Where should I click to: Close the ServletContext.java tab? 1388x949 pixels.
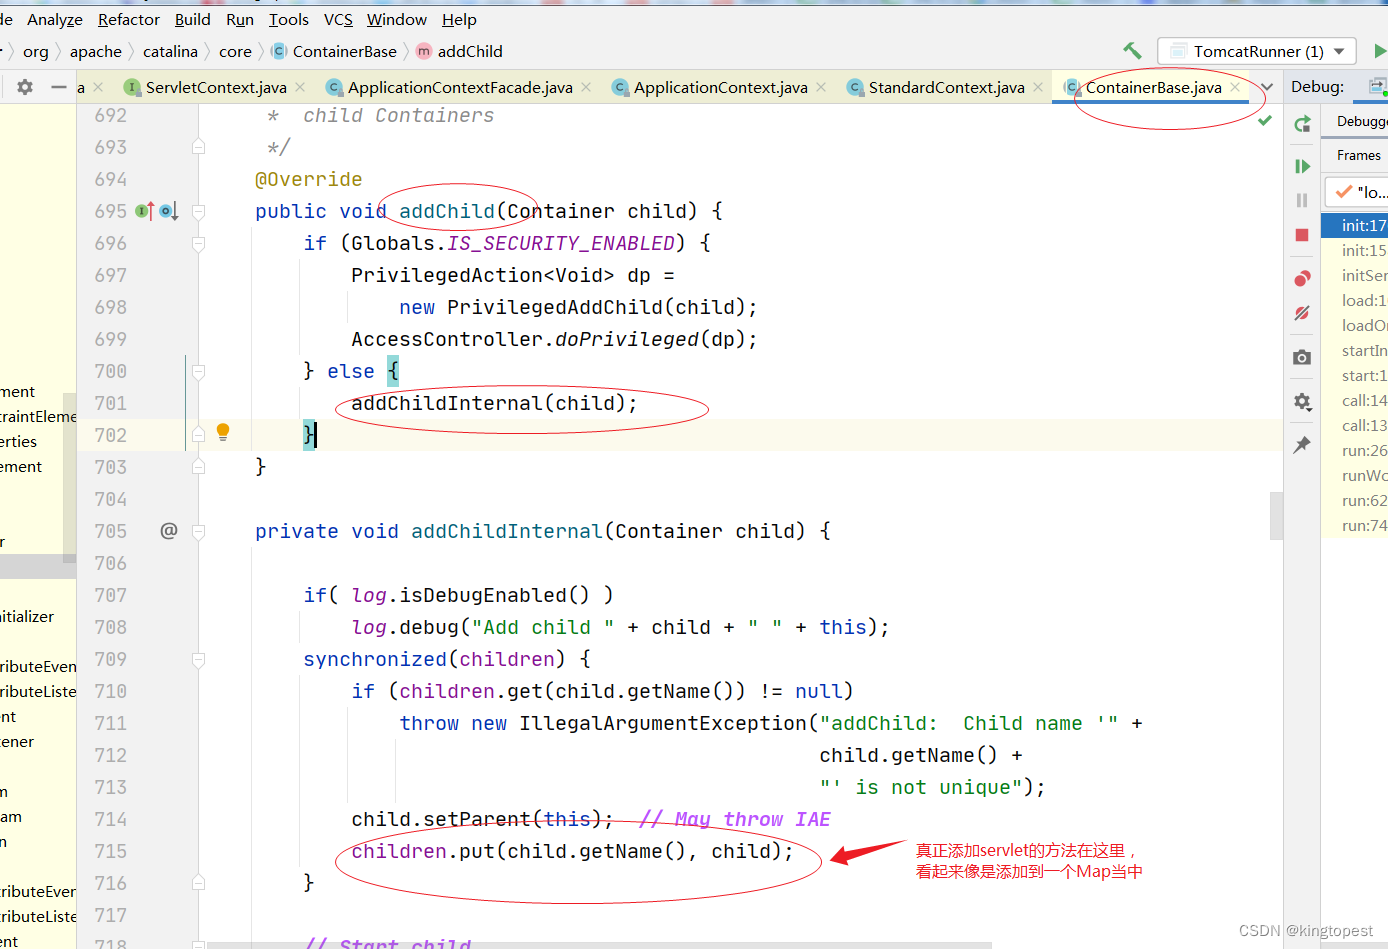click(x=300, y=87)
